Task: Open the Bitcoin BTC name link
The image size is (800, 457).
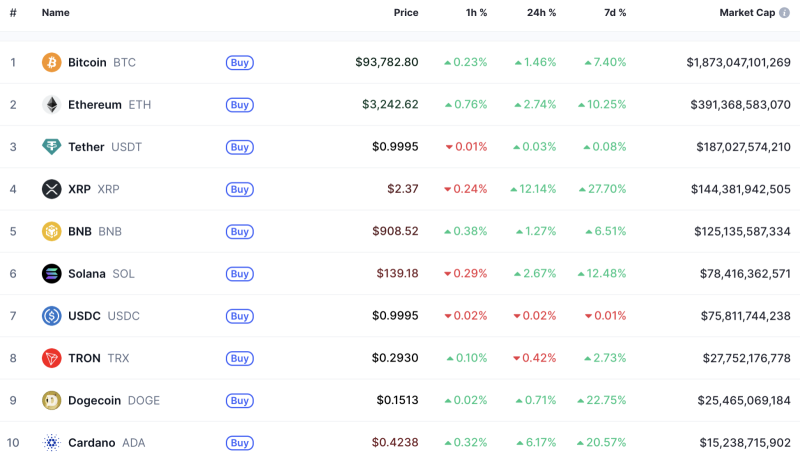Action: (102, 62)
